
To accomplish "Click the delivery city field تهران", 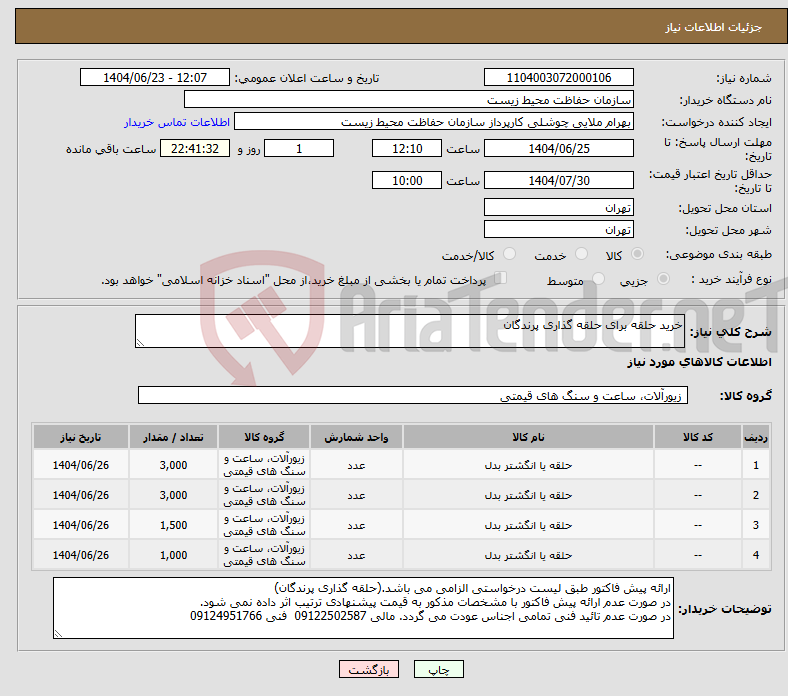I will point(558,229).
